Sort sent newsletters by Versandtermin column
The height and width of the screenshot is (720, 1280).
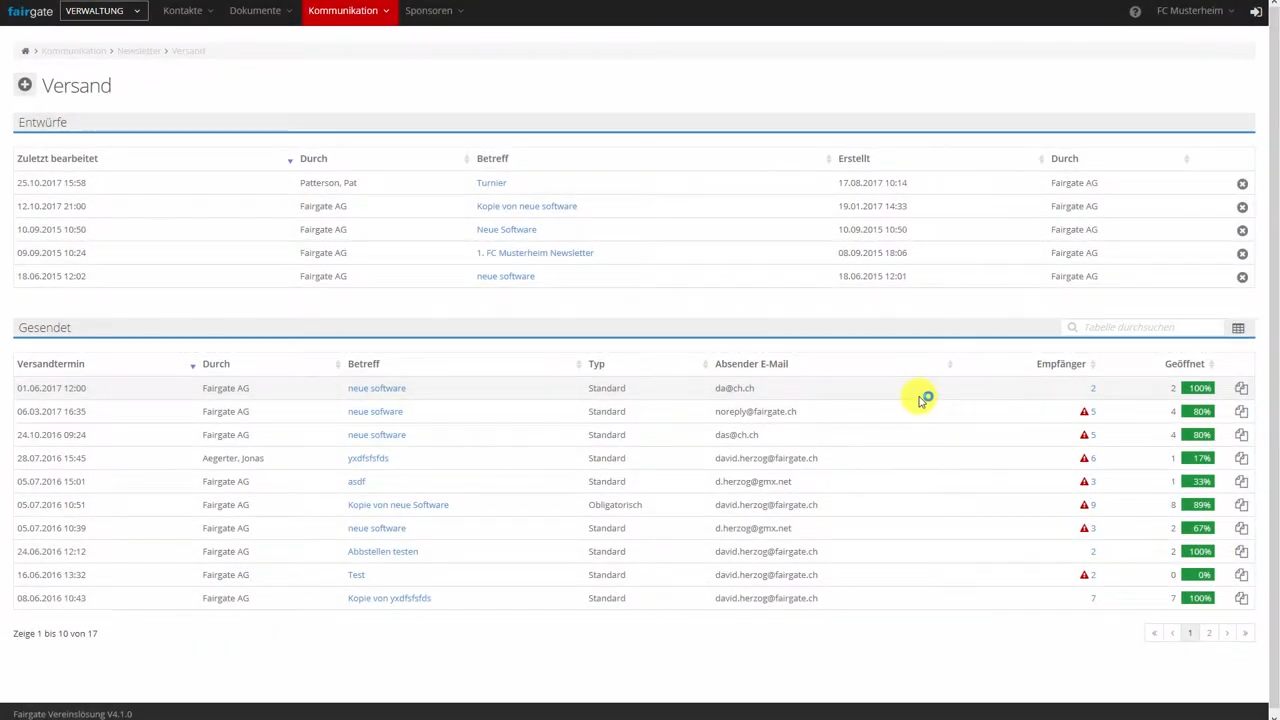pos(51,364)
